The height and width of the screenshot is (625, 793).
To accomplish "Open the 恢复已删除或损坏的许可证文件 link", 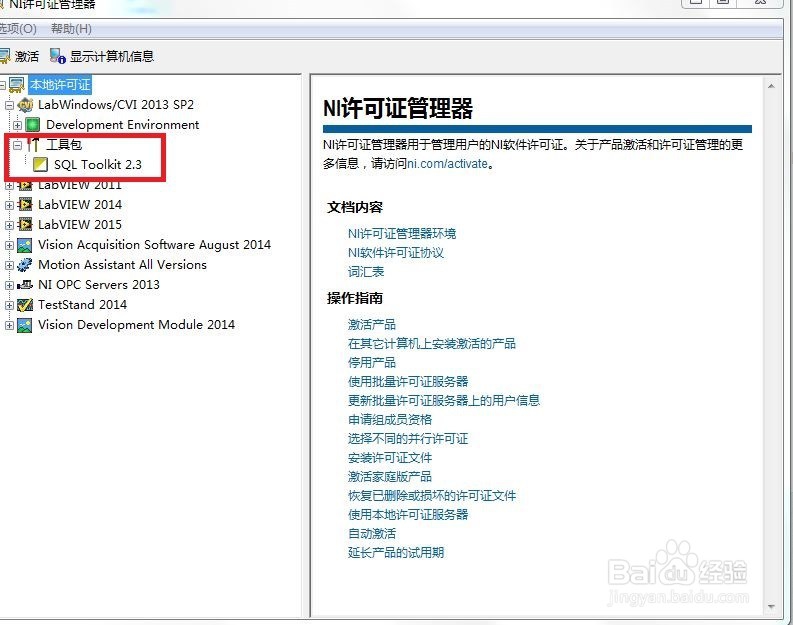I will click(432, 496).
